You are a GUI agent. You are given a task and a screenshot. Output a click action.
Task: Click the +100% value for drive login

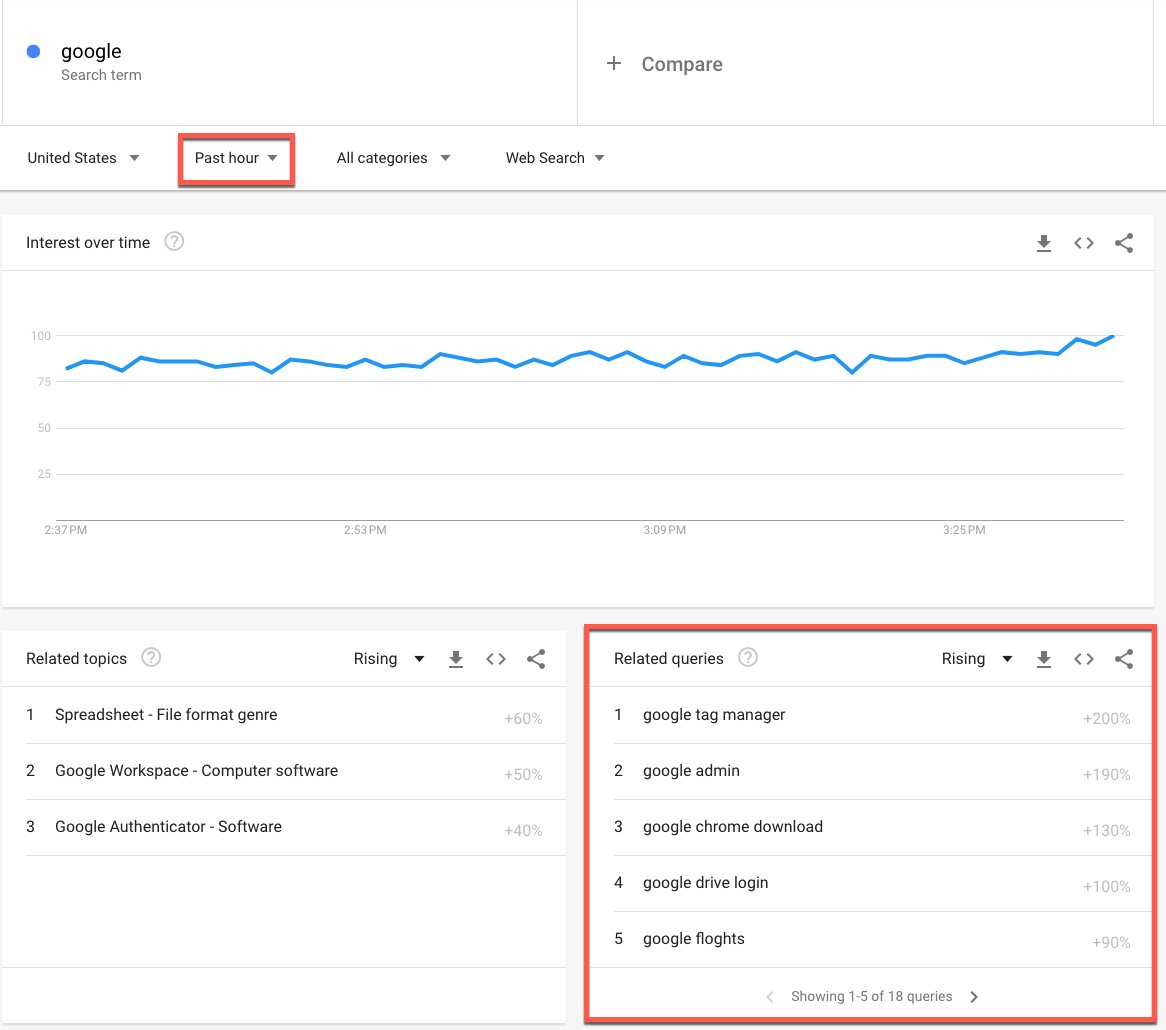point(1107,886)
